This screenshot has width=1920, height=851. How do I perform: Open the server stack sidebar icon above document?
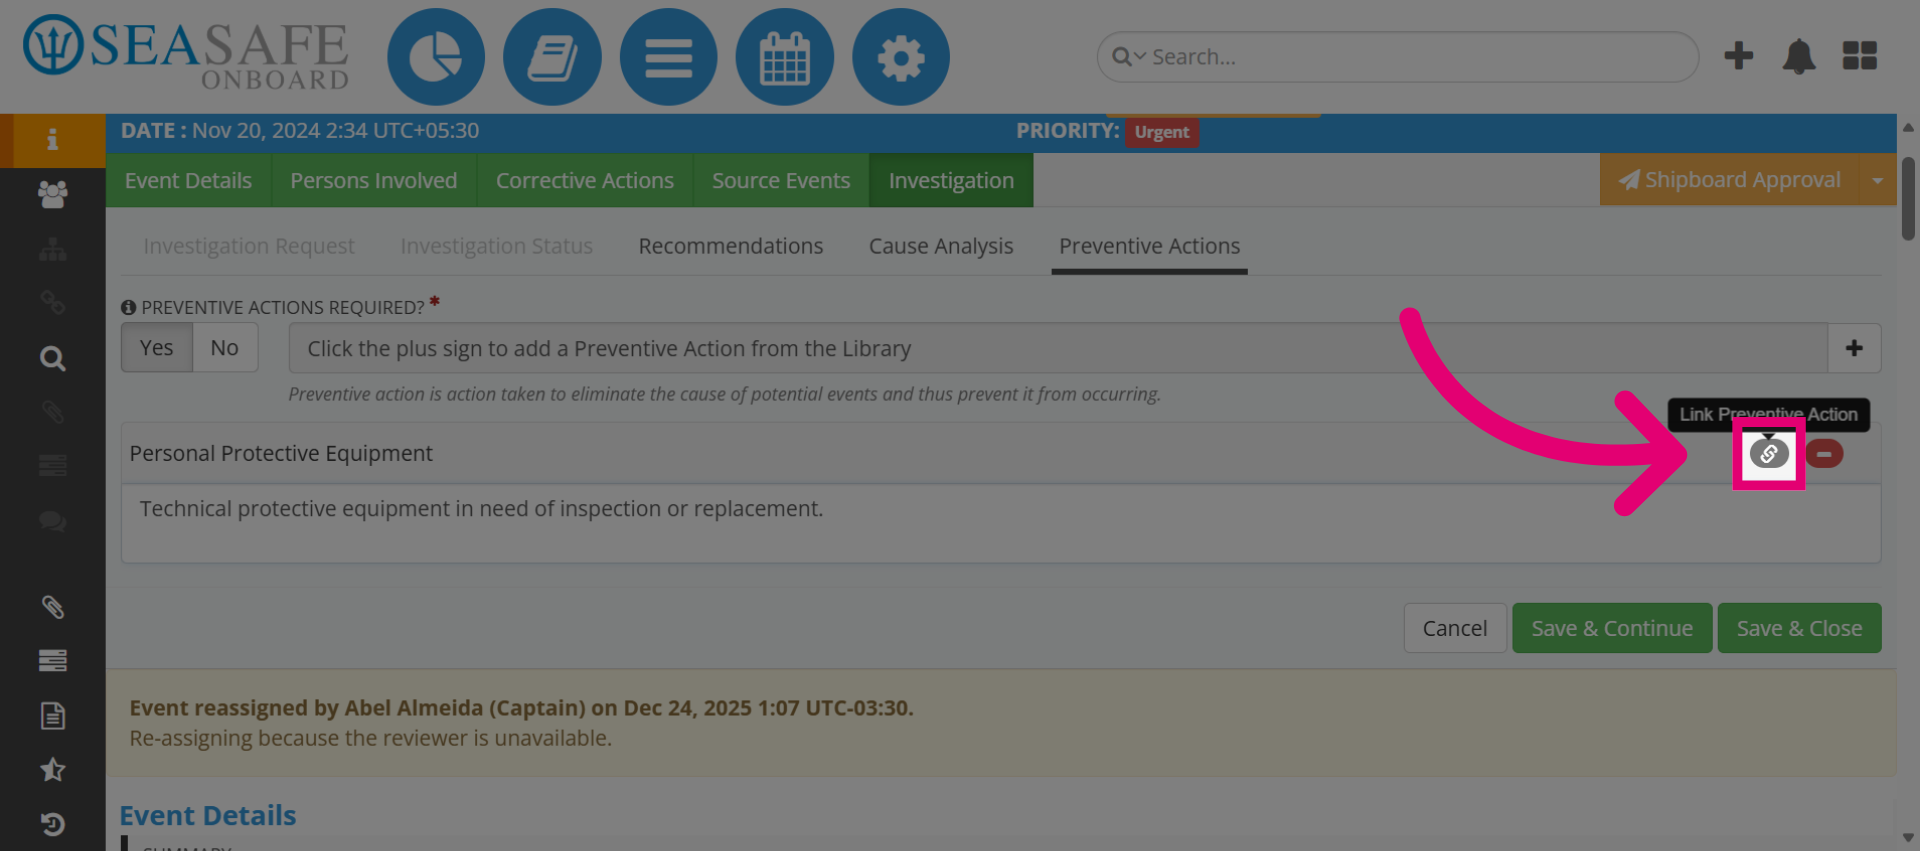(52, 660)
